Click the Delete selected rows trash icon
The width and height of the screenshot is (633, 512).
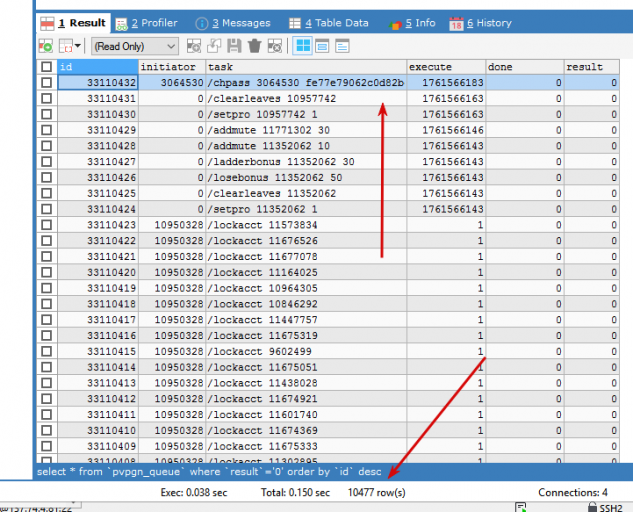tap(254, 46)
